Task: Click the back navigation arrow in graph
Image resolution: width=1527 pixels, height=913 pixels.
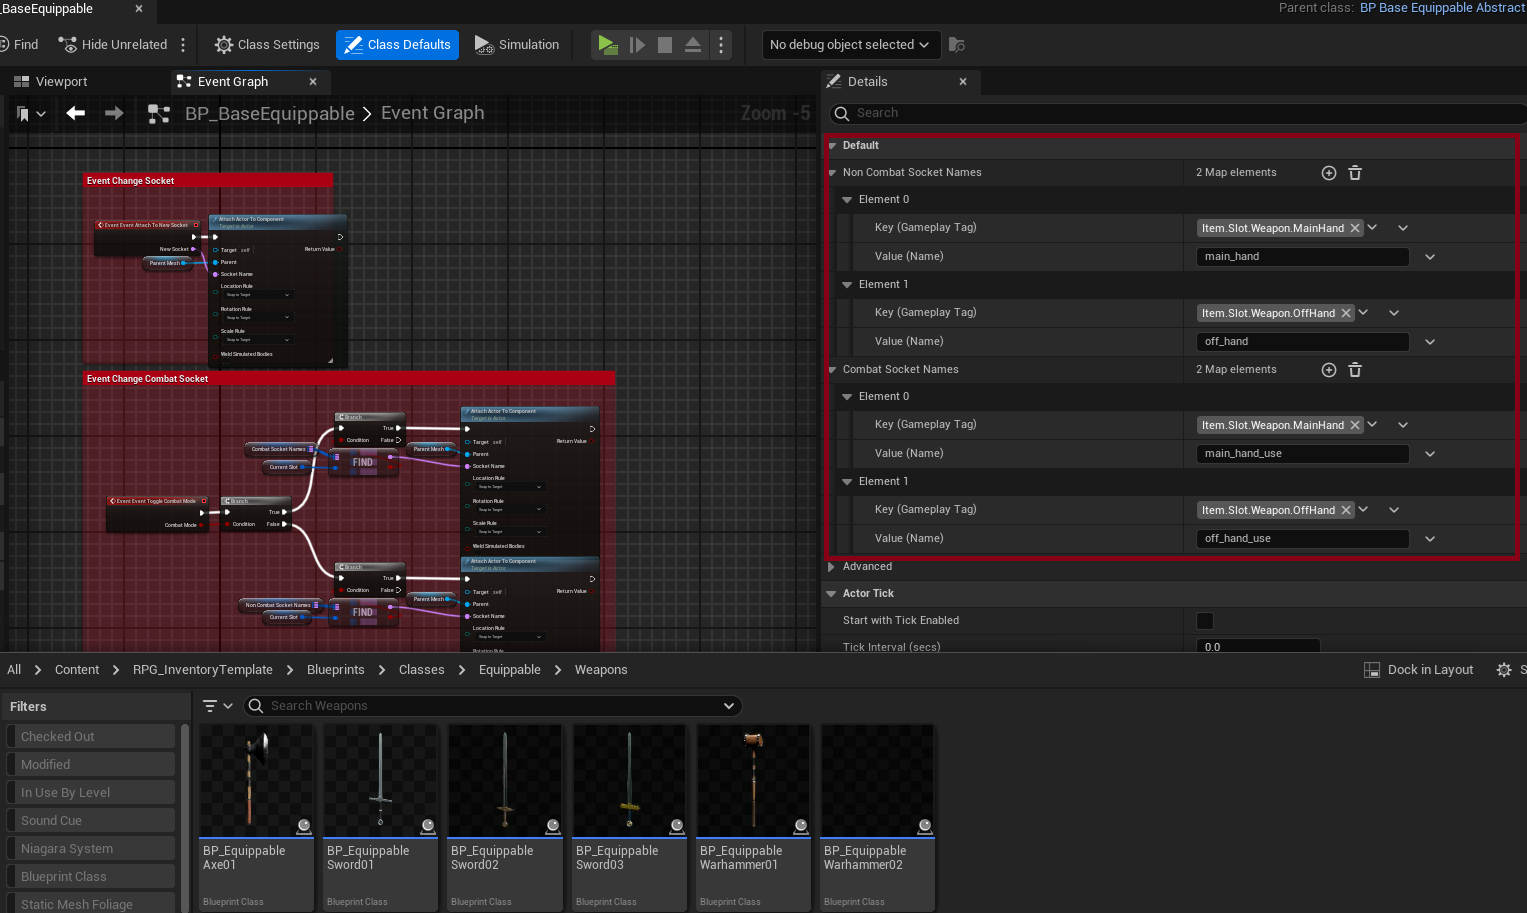Action: click(x=76, y=114)
